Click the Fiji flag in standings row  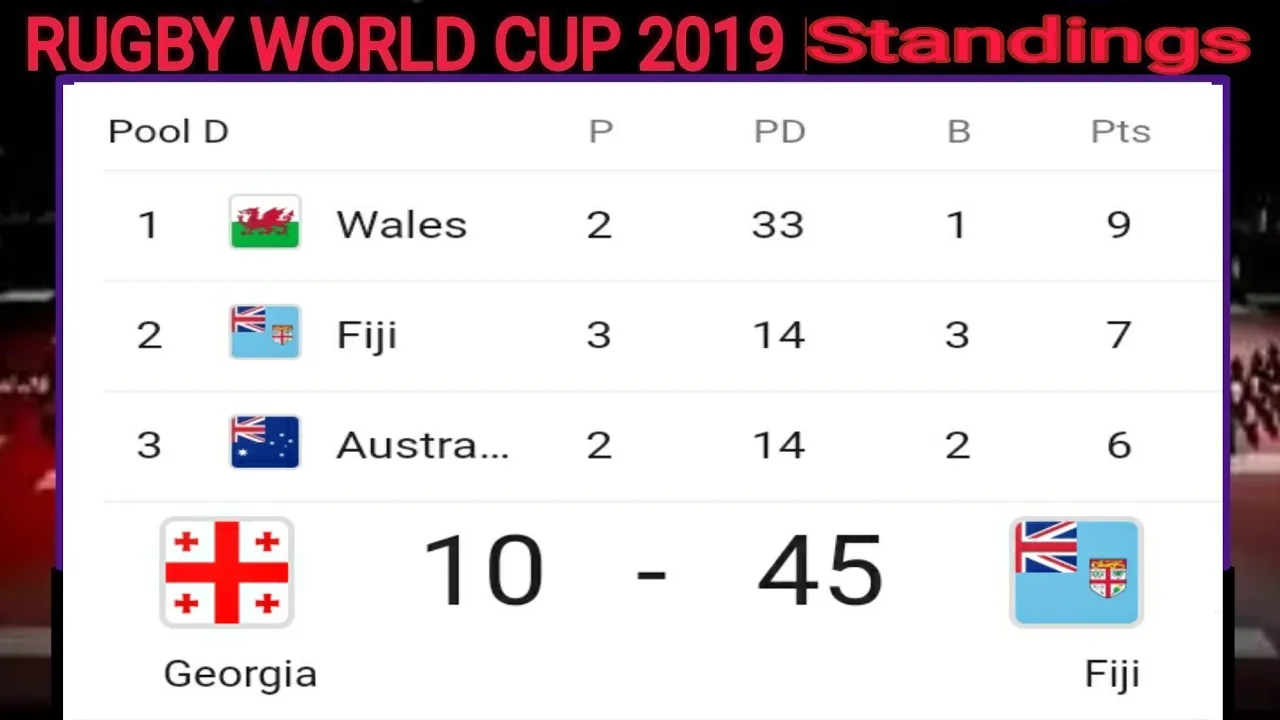(x=265, y=332)
